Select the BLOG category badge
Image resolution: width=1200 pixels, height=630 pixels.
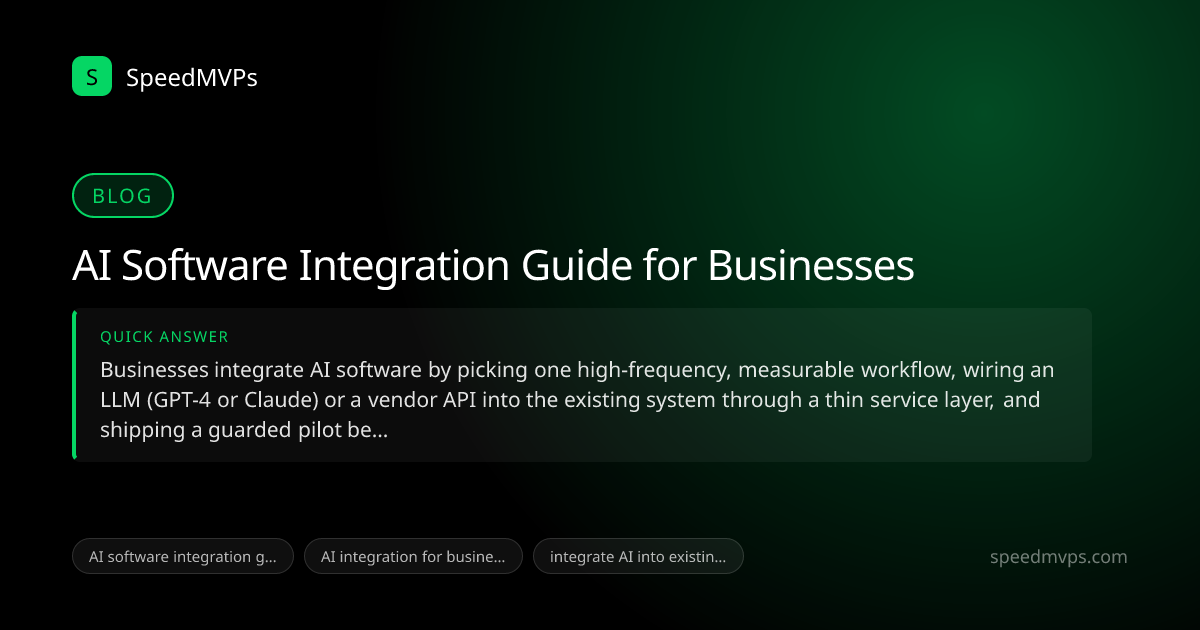pyautogui.click(x=123, y=196)
